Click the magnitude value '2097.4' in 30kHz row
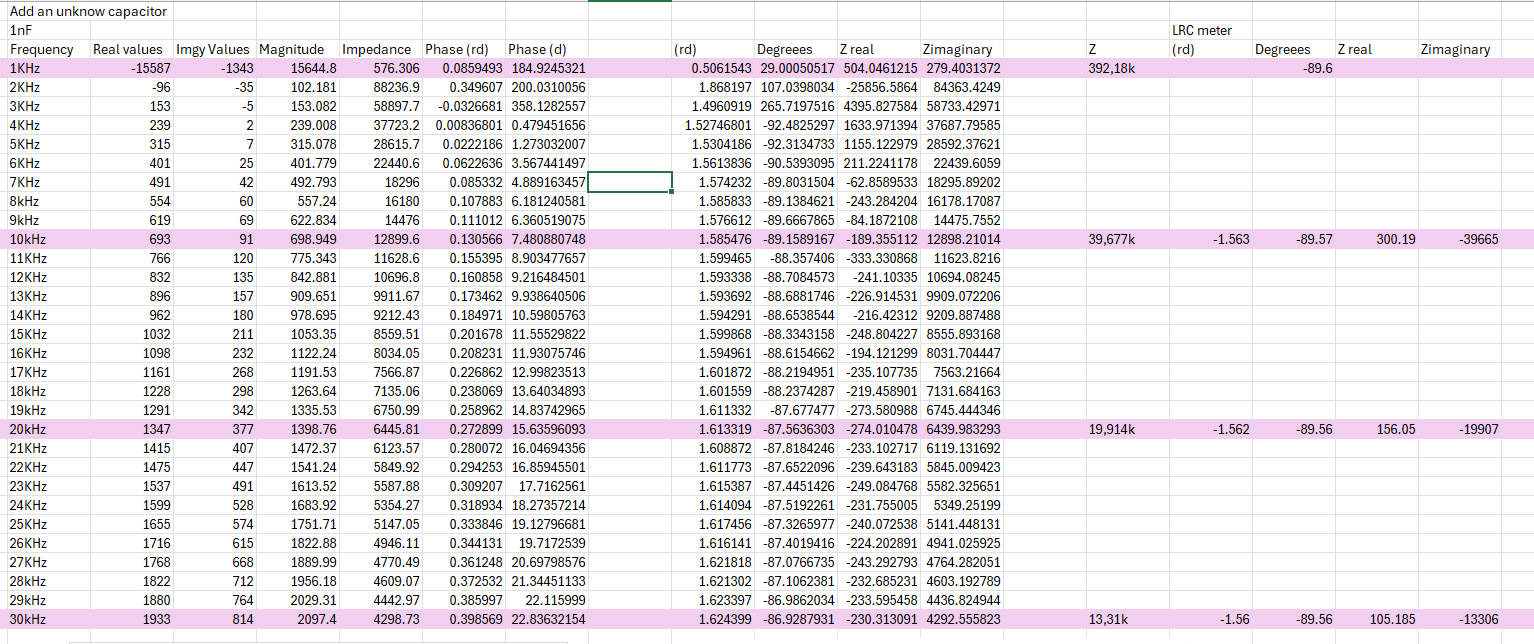The width and height of the screenshot is (1534, 644). tap(317, 619)
